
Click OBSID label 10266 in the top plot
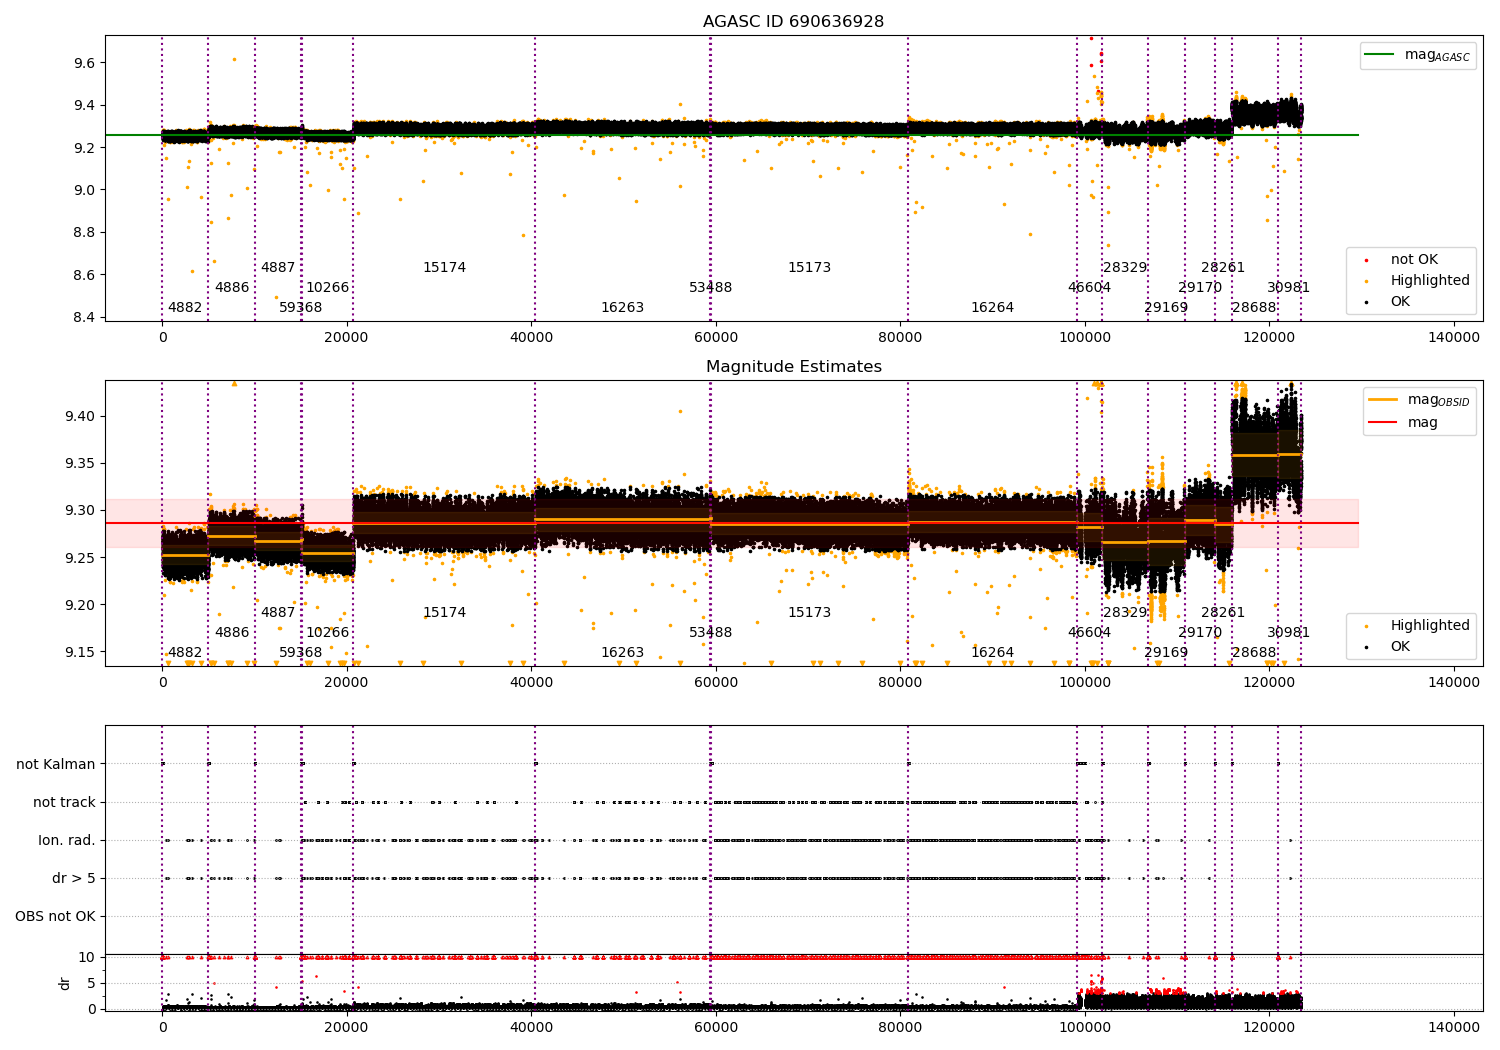point(327,287)
